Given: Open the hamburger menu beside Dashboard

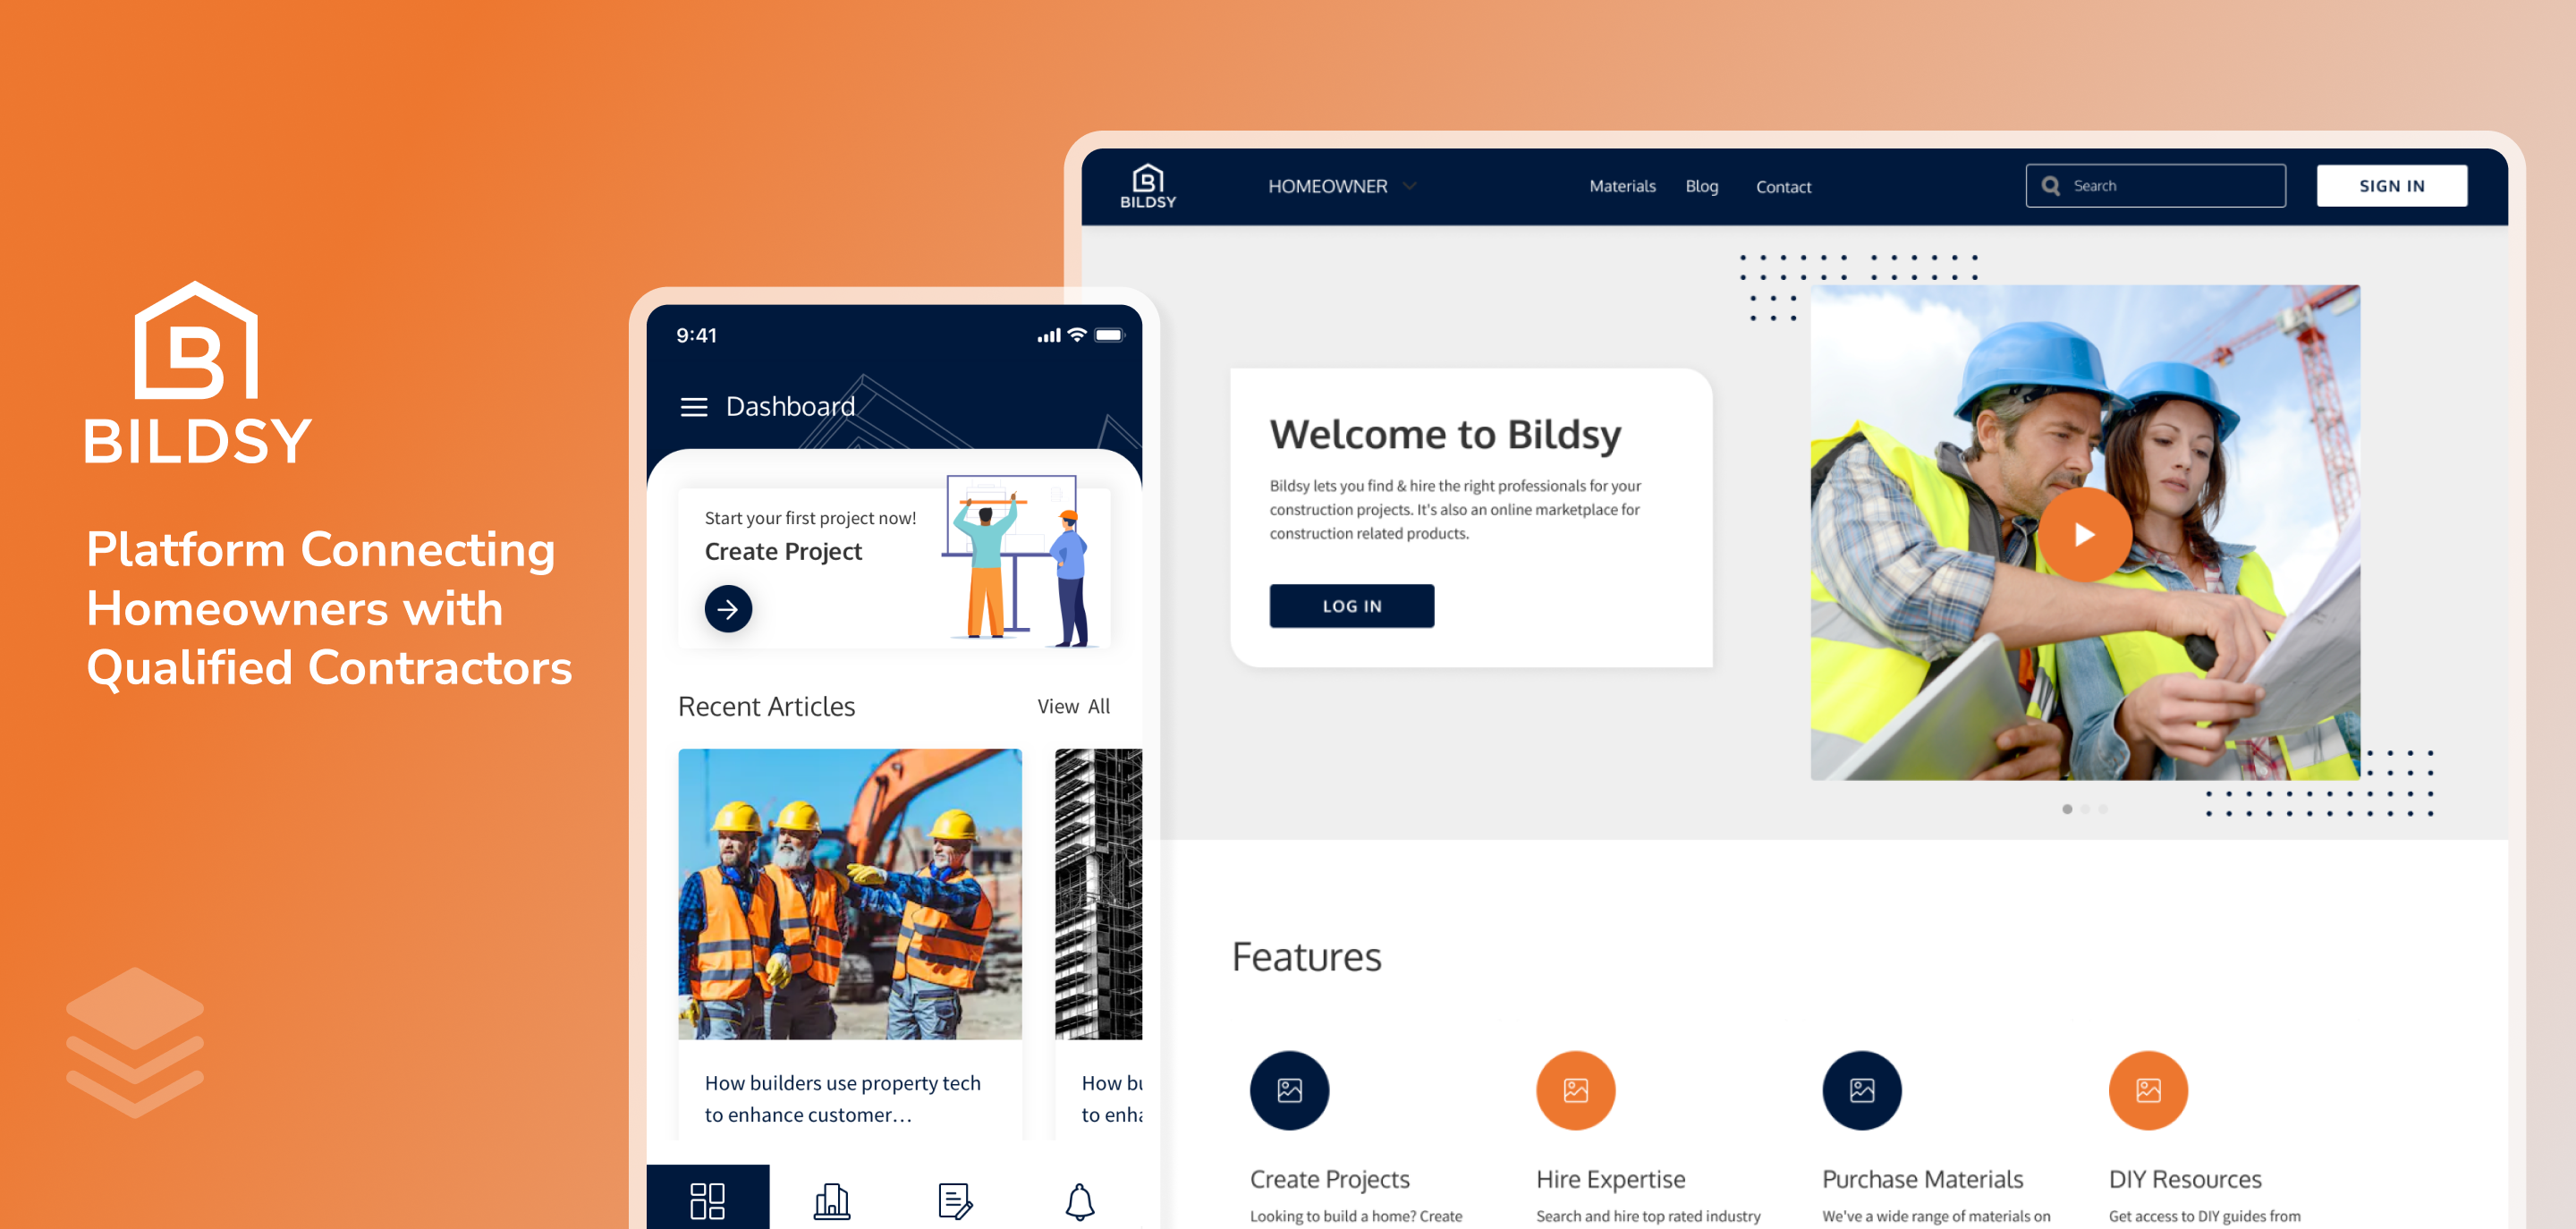Looking at the screenshot, I should pos(693,407).
